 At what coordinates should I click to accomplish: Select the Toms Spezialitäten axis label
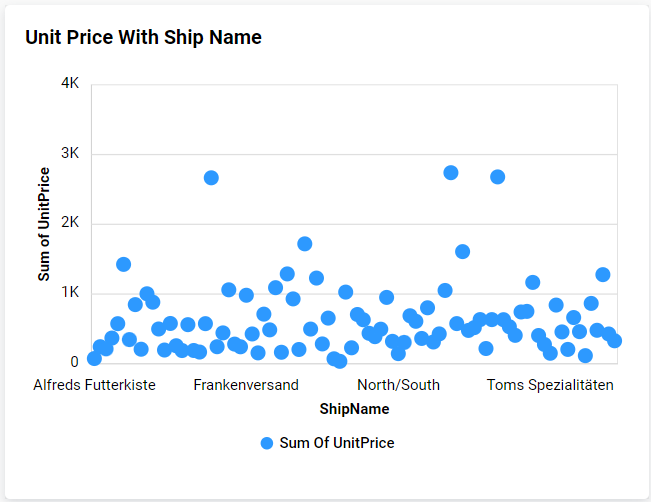click(550, 385)
